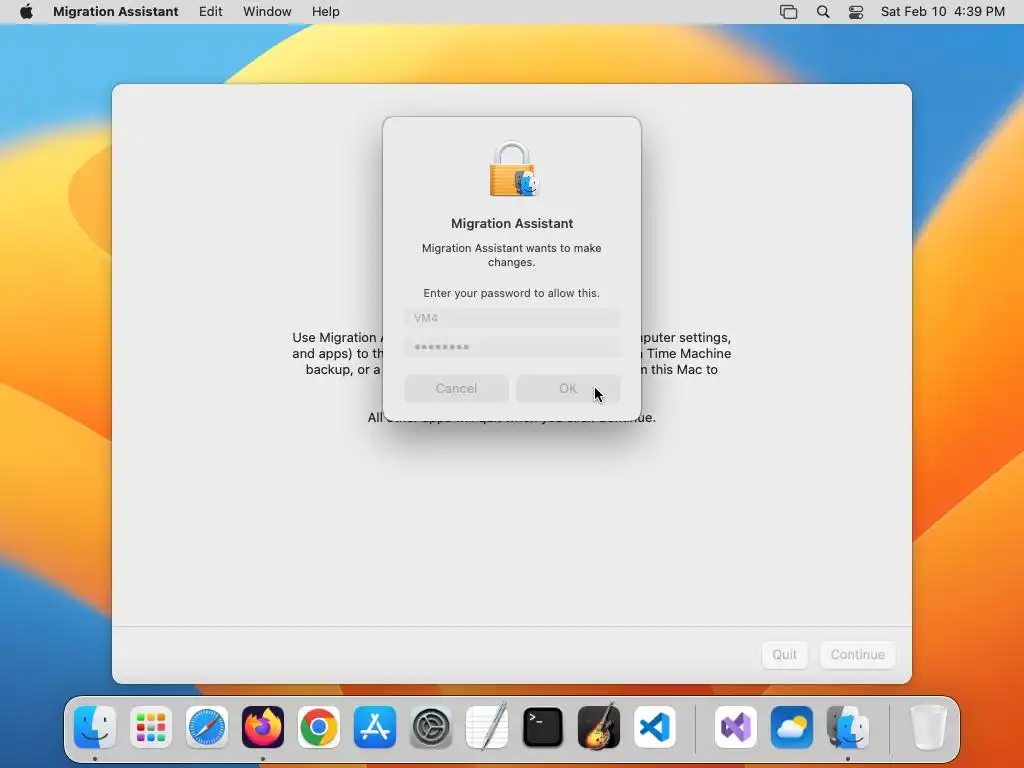1024x768 pixels.
Task: Click Migration Assistant icon in the Dock
Action: (x=848, y=727)
